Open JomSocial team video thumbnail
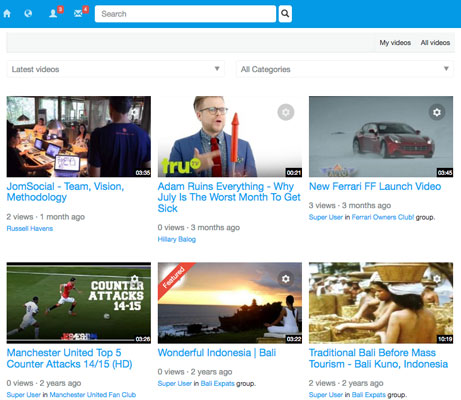This screenshot has height=400, width=461. (79, 137)
